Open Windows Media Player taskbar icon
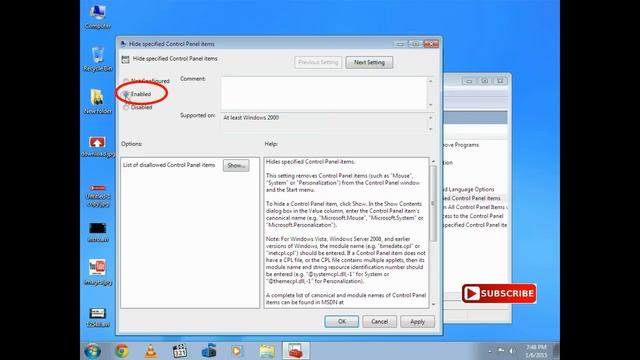The width and height of the screenshot is (640, 360). (237, 351)
